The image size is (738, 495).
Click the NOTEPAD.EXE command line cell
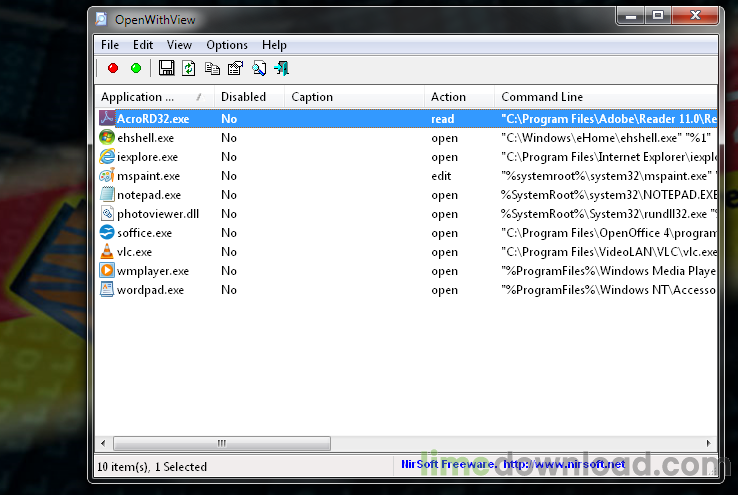[x=609, y=195]
